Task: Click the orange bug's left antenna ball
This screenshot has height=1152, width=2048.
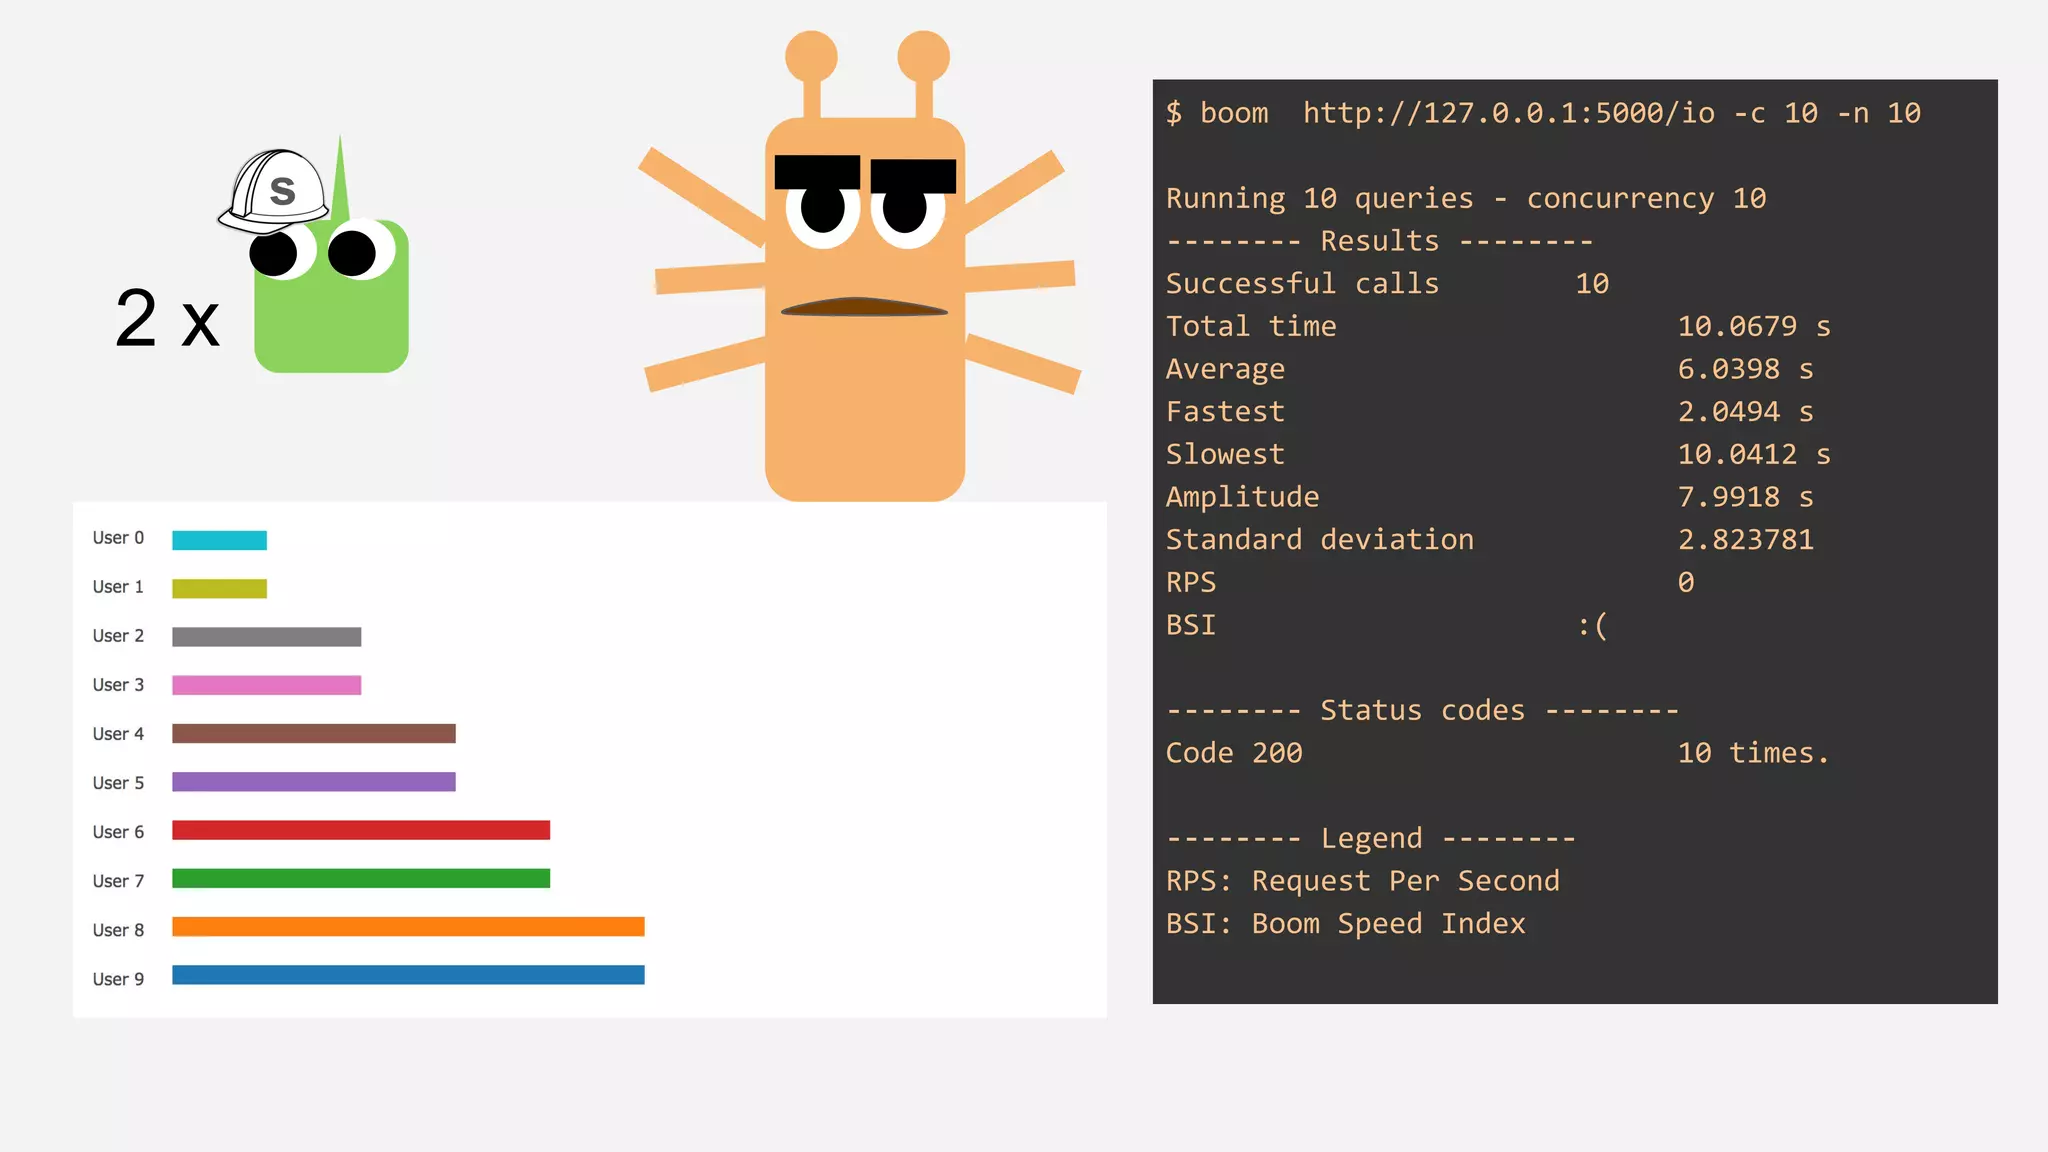Action: pyautogui.click(x=811, y=56)
